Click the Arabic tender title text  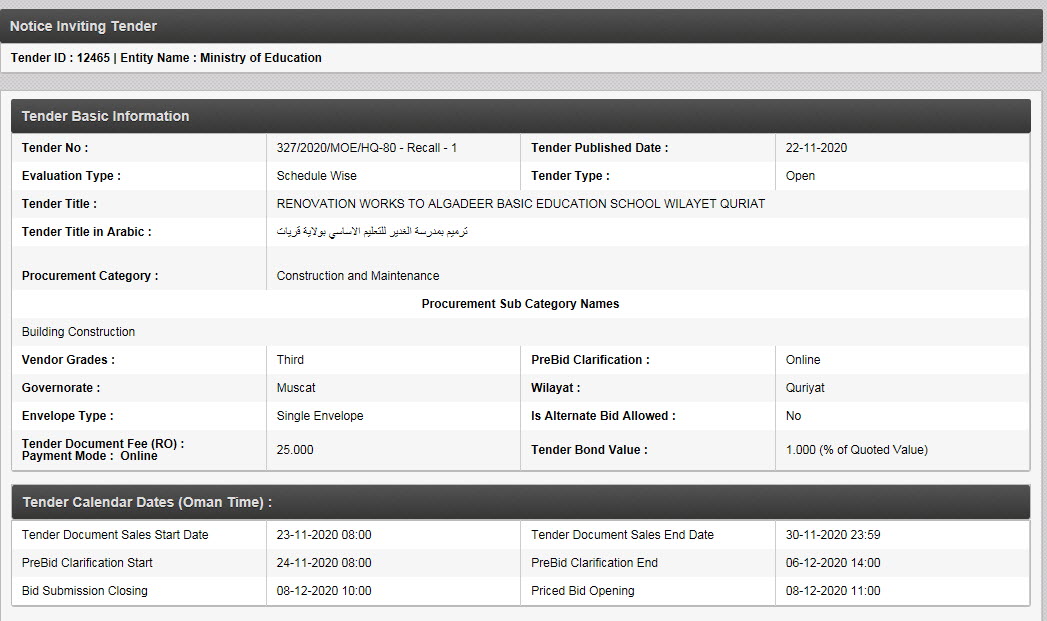[x=373, y=232]
